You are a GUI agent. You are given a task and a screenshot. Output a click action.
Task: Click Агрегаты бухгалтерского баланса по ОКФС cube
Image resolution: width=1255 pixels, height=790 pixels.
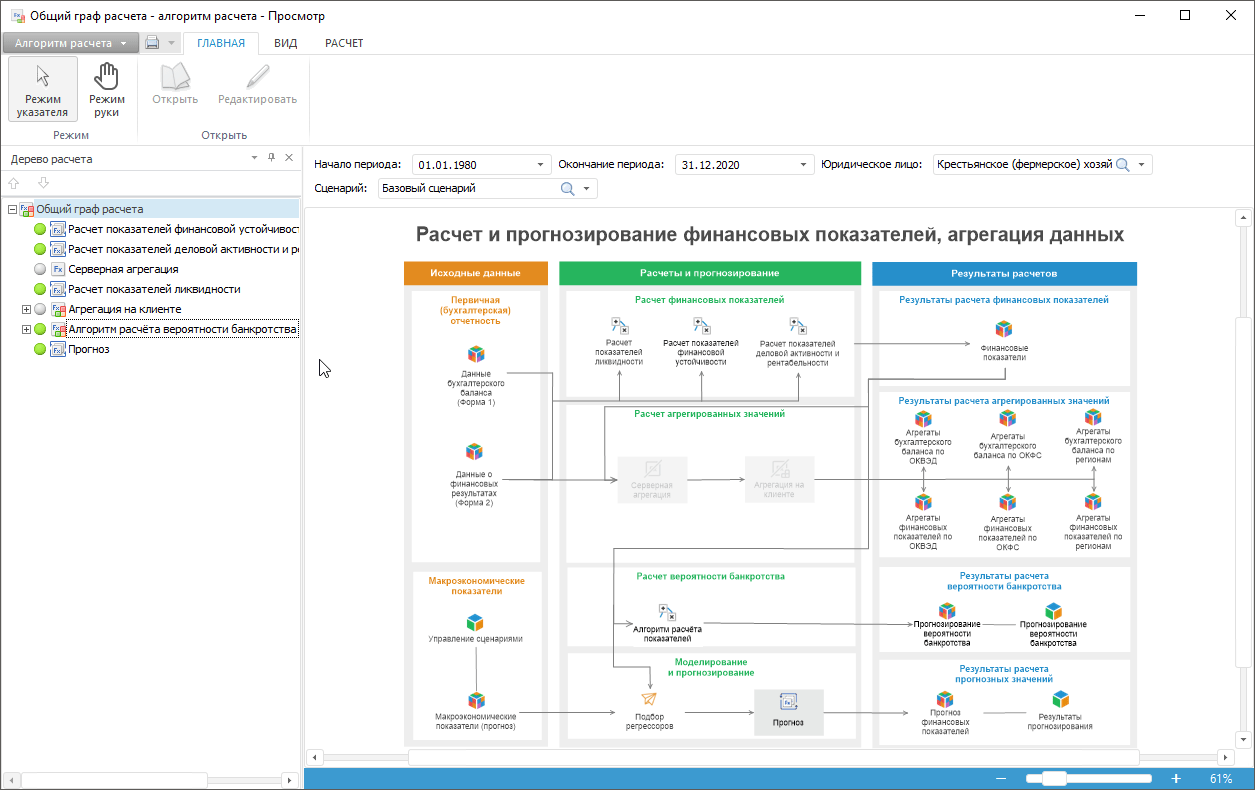pos(1008,419)
